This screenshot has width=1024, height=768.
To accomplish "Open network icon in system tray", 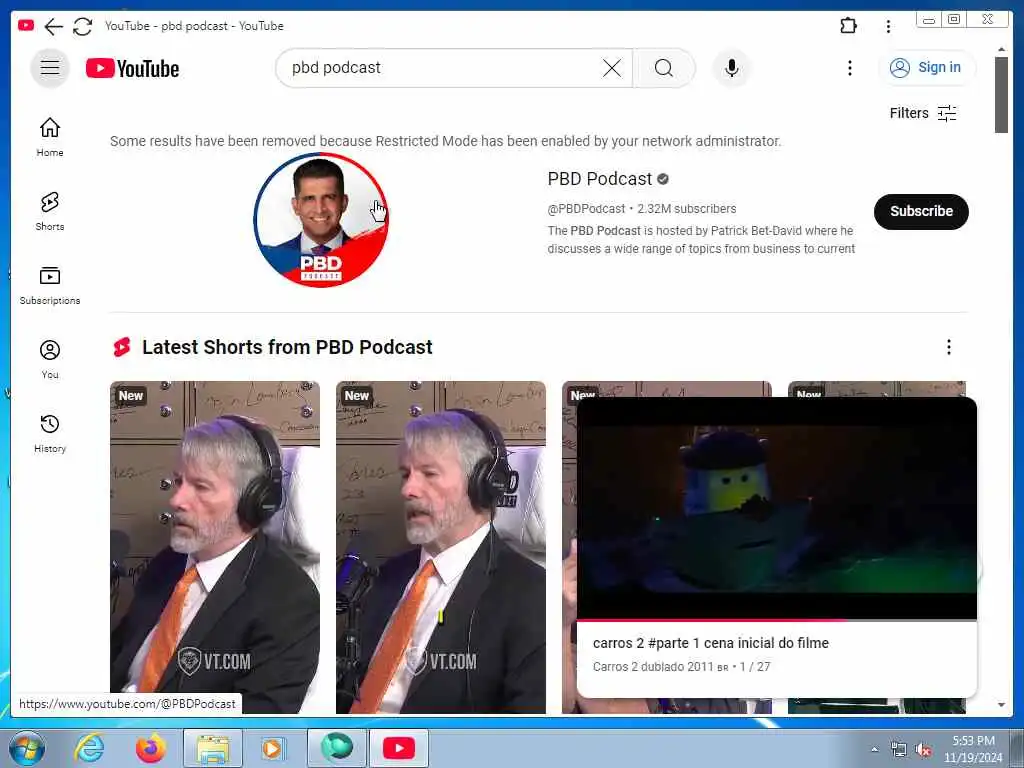I will pyautogui.click(x=899, y=750).
